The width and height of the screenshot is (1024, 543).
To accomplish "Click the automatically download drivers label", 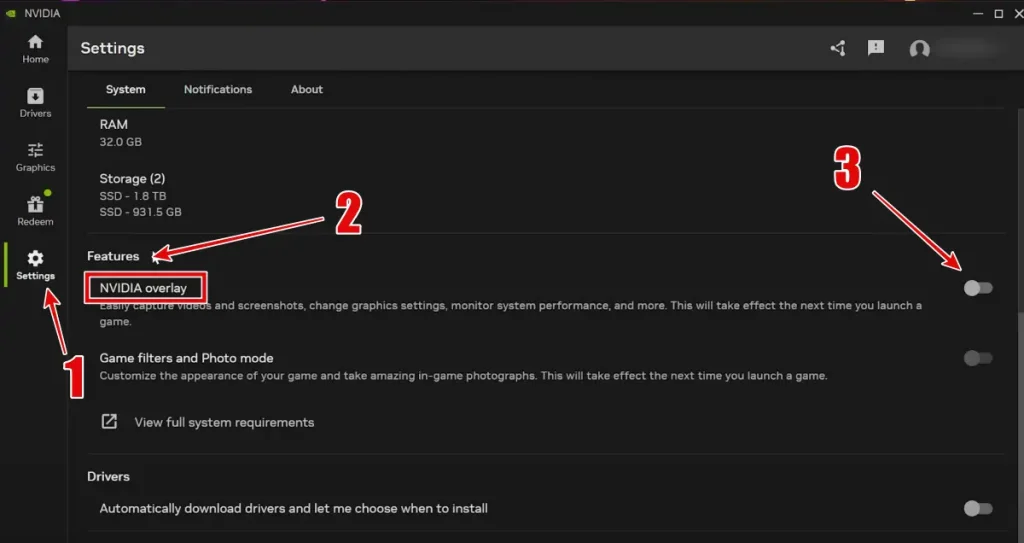I will pos(293,508).
